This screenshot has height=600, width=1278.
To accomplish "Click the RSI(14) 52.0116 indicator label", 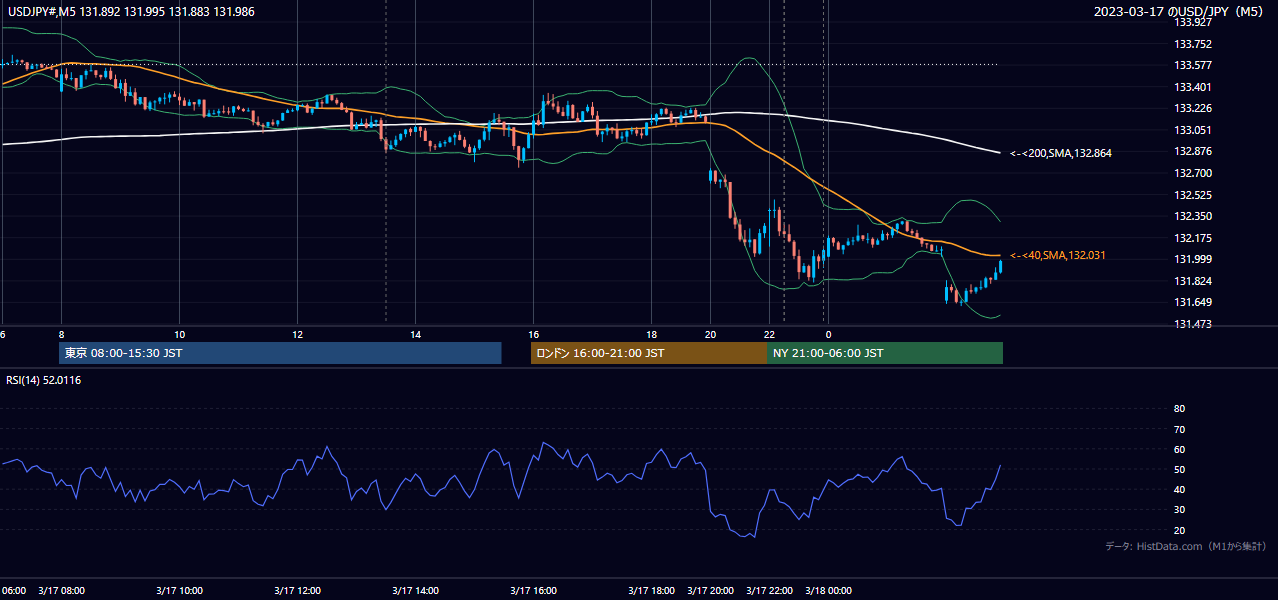I will coord(44,380).
